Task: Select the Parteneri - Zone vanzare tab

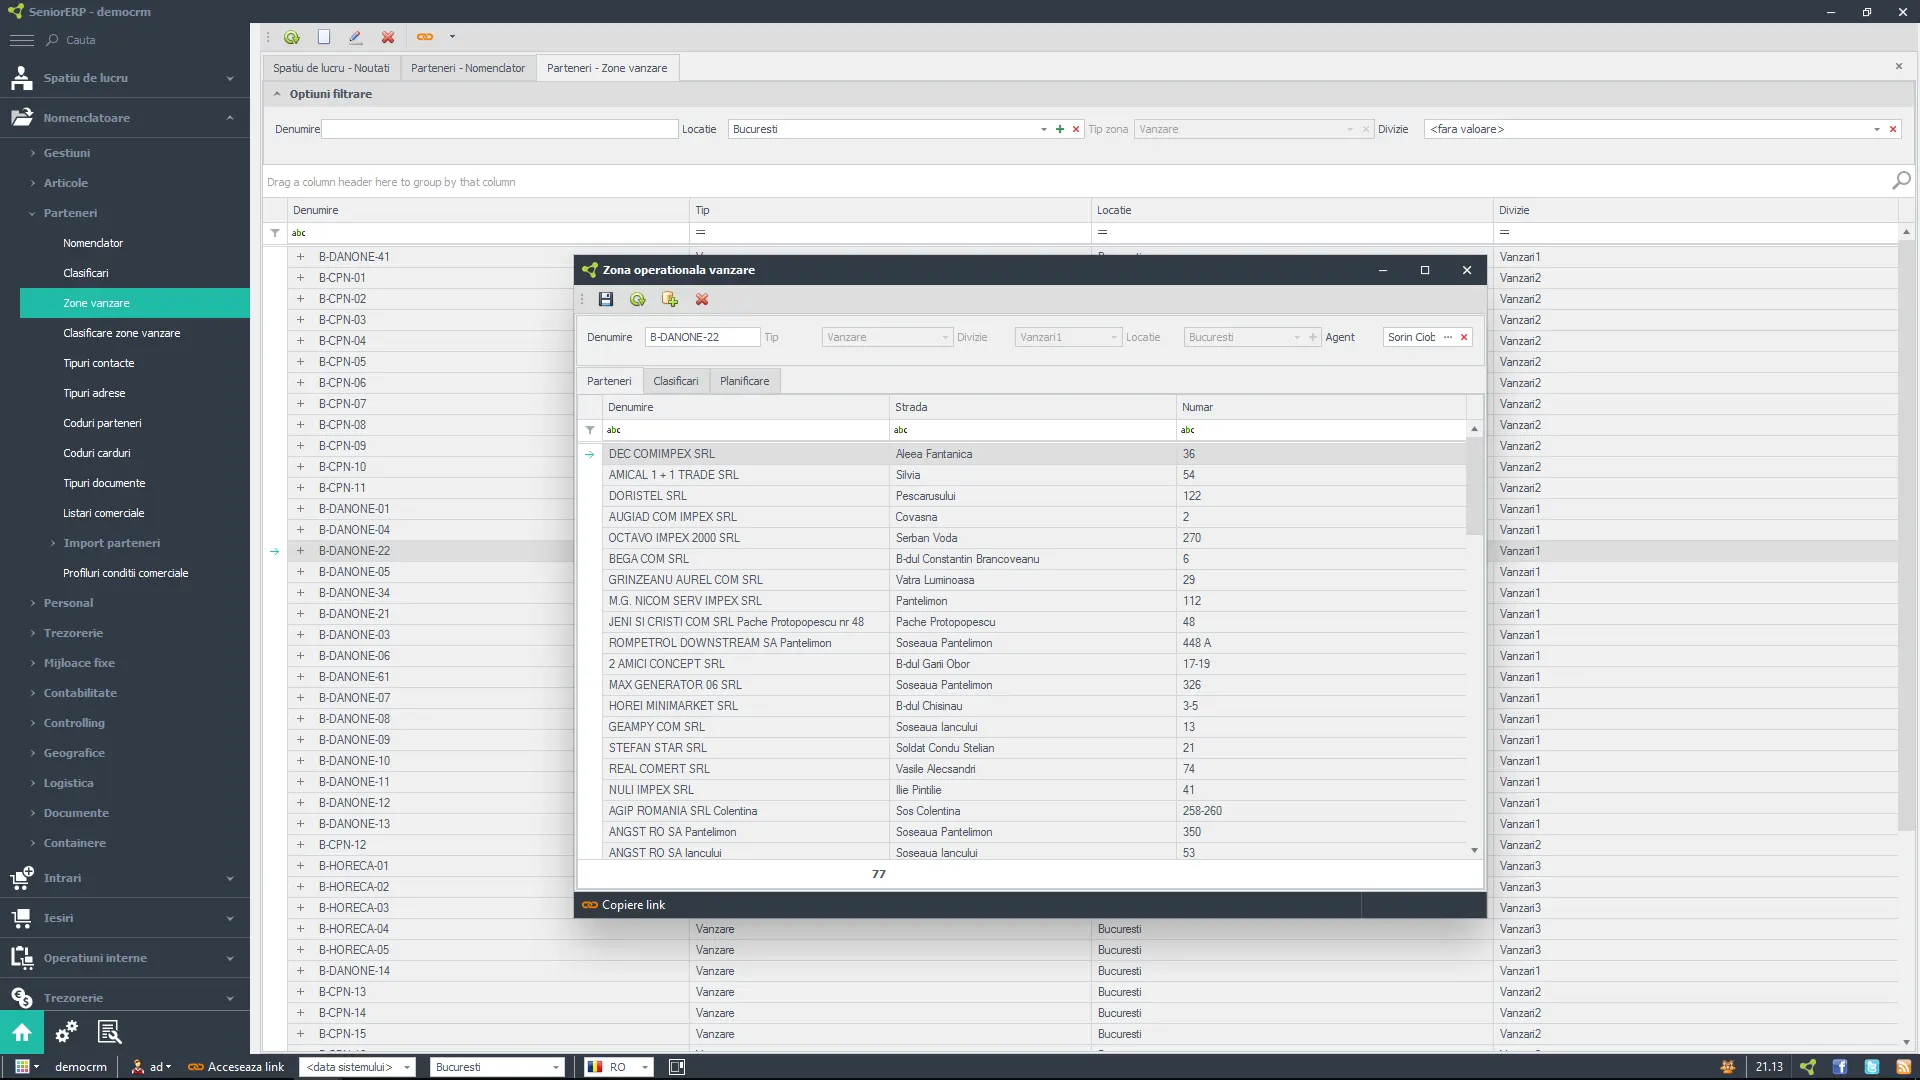Action: click(x=607, y=68)
